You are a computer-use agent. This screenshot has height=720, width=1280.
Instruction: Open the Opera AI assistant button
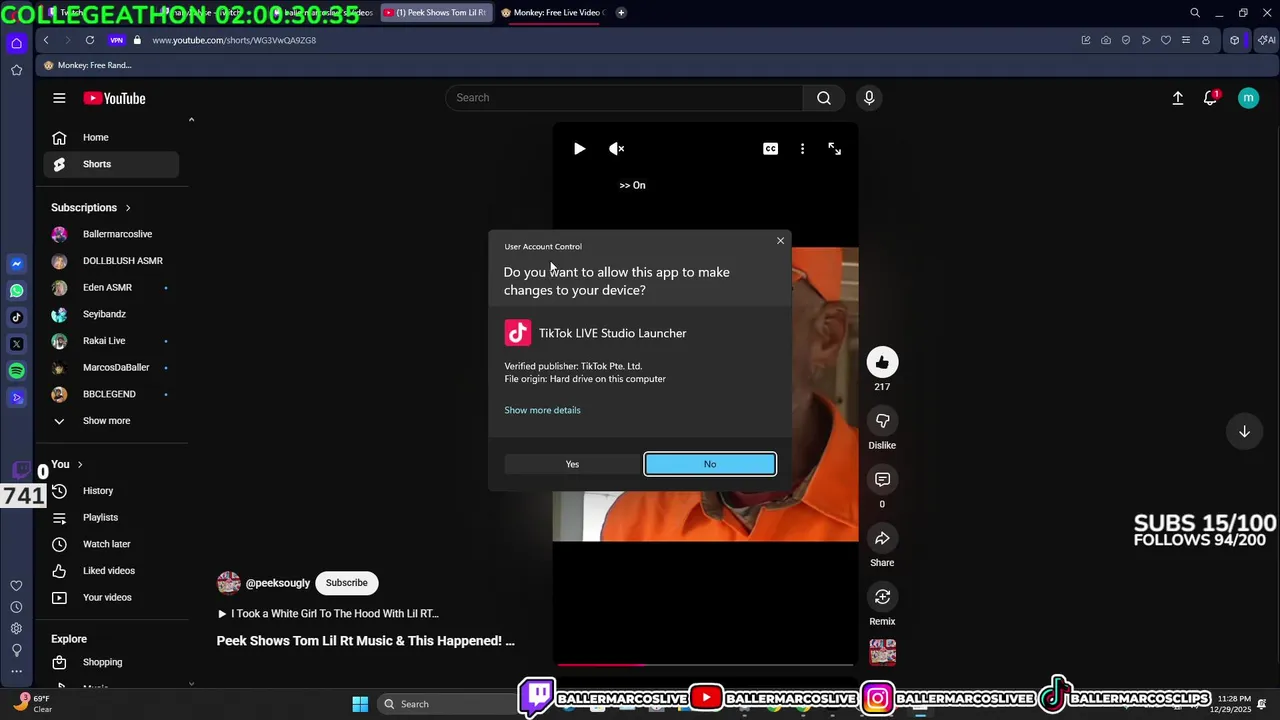pyautogui.click(x=1267, y=40)
